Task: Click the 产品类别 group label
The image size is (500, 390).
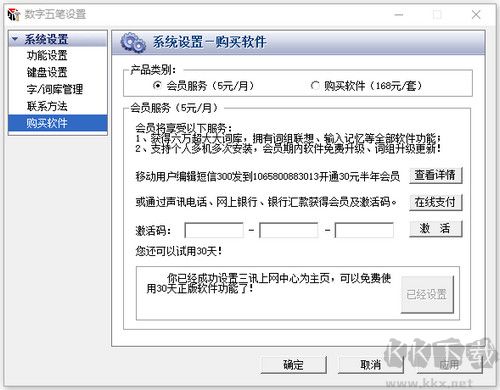Action: [153, 70]
